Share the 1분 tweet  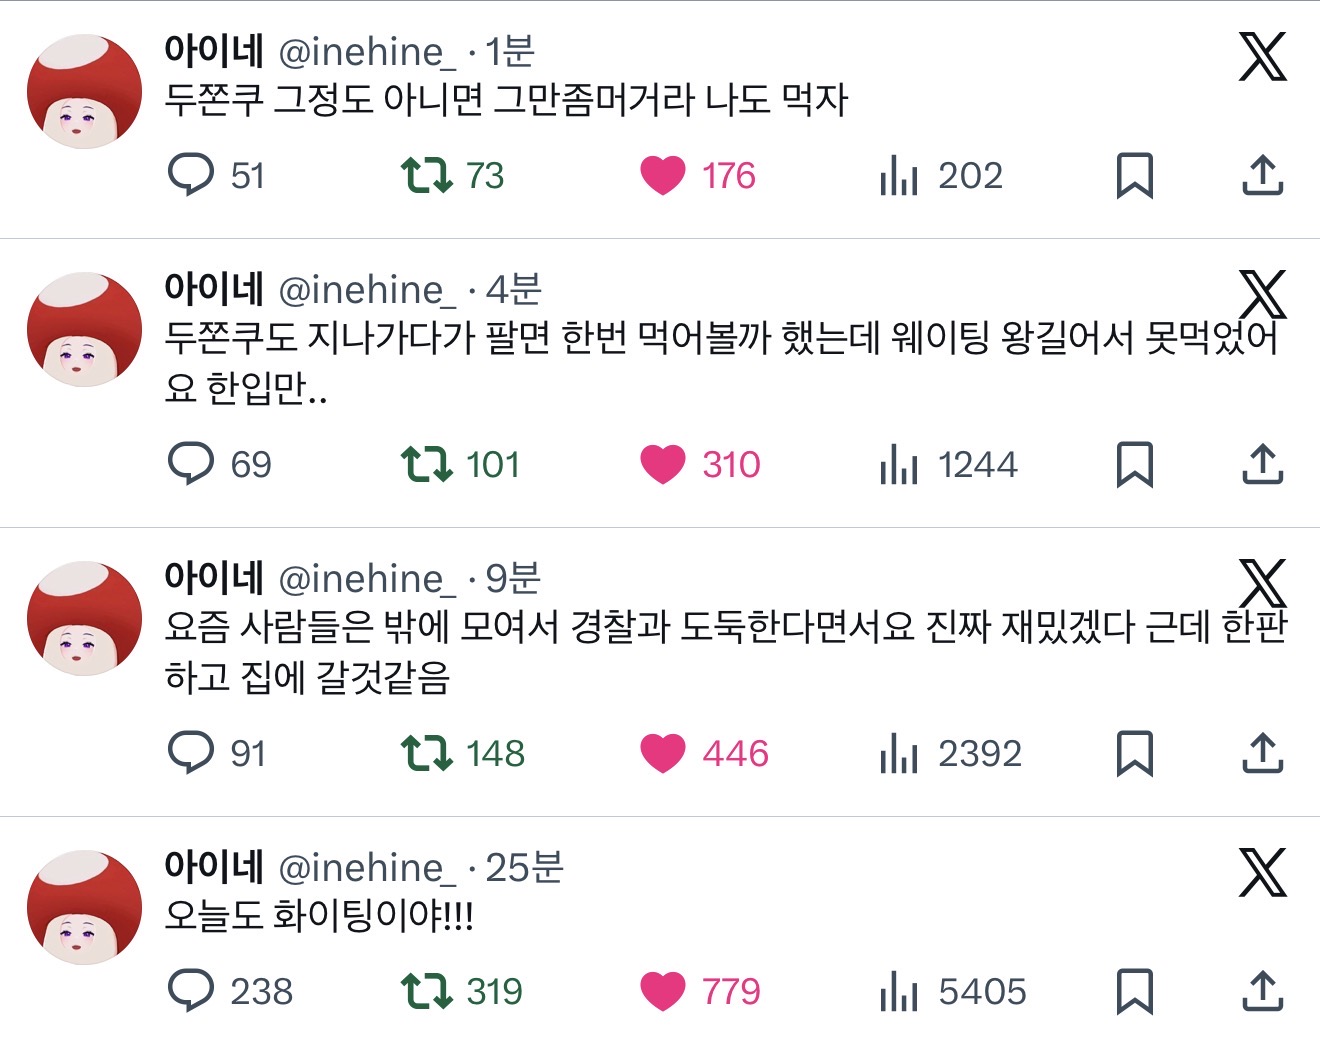(1262, 176)
